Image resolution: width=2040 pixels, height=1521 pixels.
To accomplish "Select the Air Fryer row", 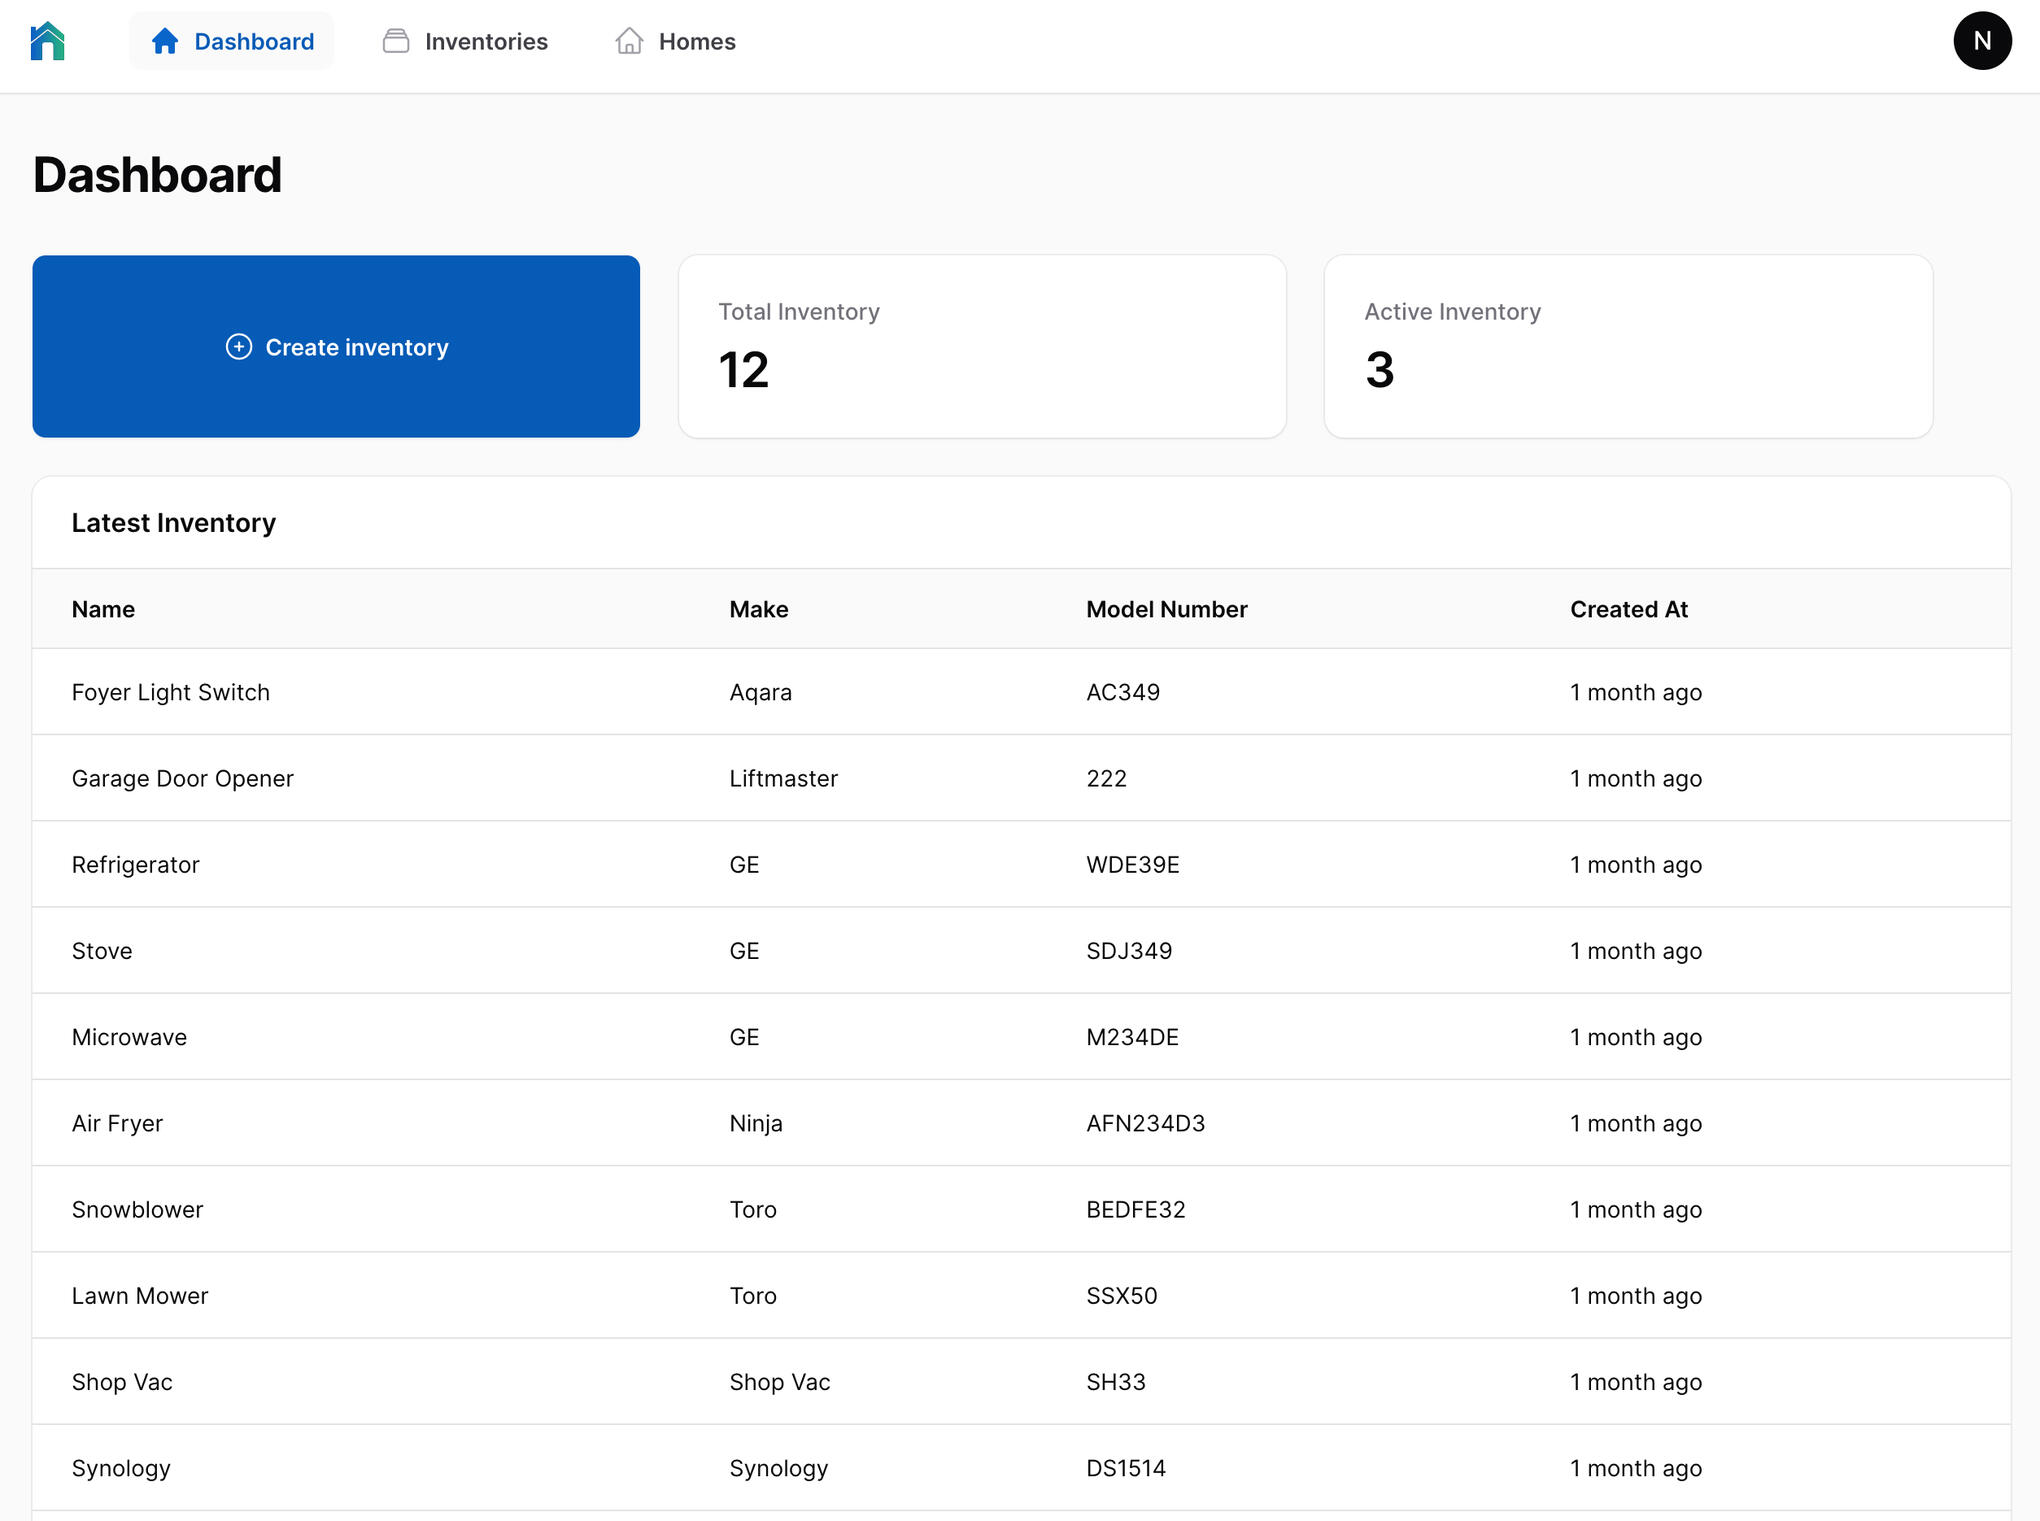I will (117, 1123).
